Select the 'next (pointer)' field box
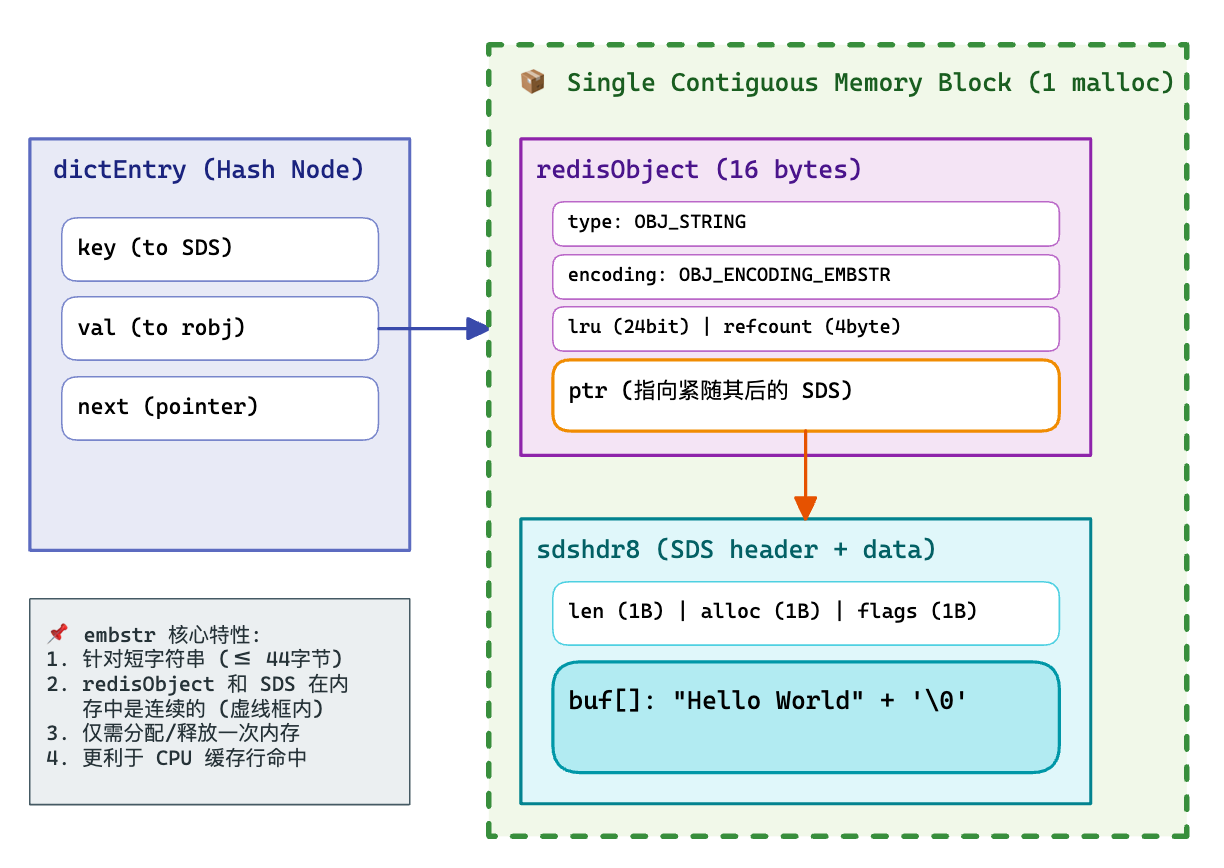This screenshot has height=868, width=1224. click(x=220, y=408)
